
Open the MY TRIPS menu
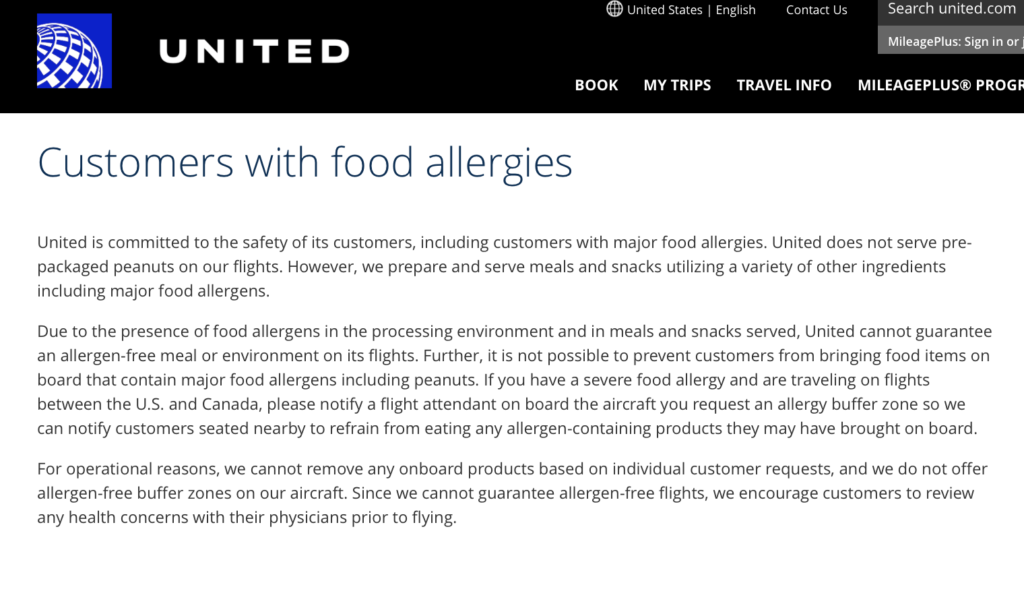click(x=677, y=85)
